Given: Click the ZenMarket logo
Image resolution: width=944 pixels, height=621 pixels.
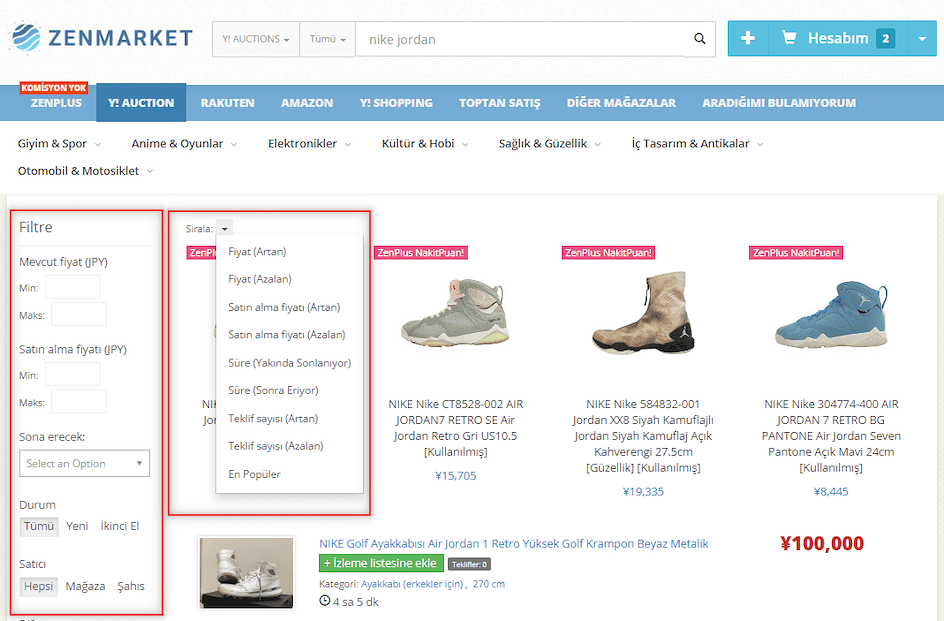Looking at the screenshot, I should point(102,38).
